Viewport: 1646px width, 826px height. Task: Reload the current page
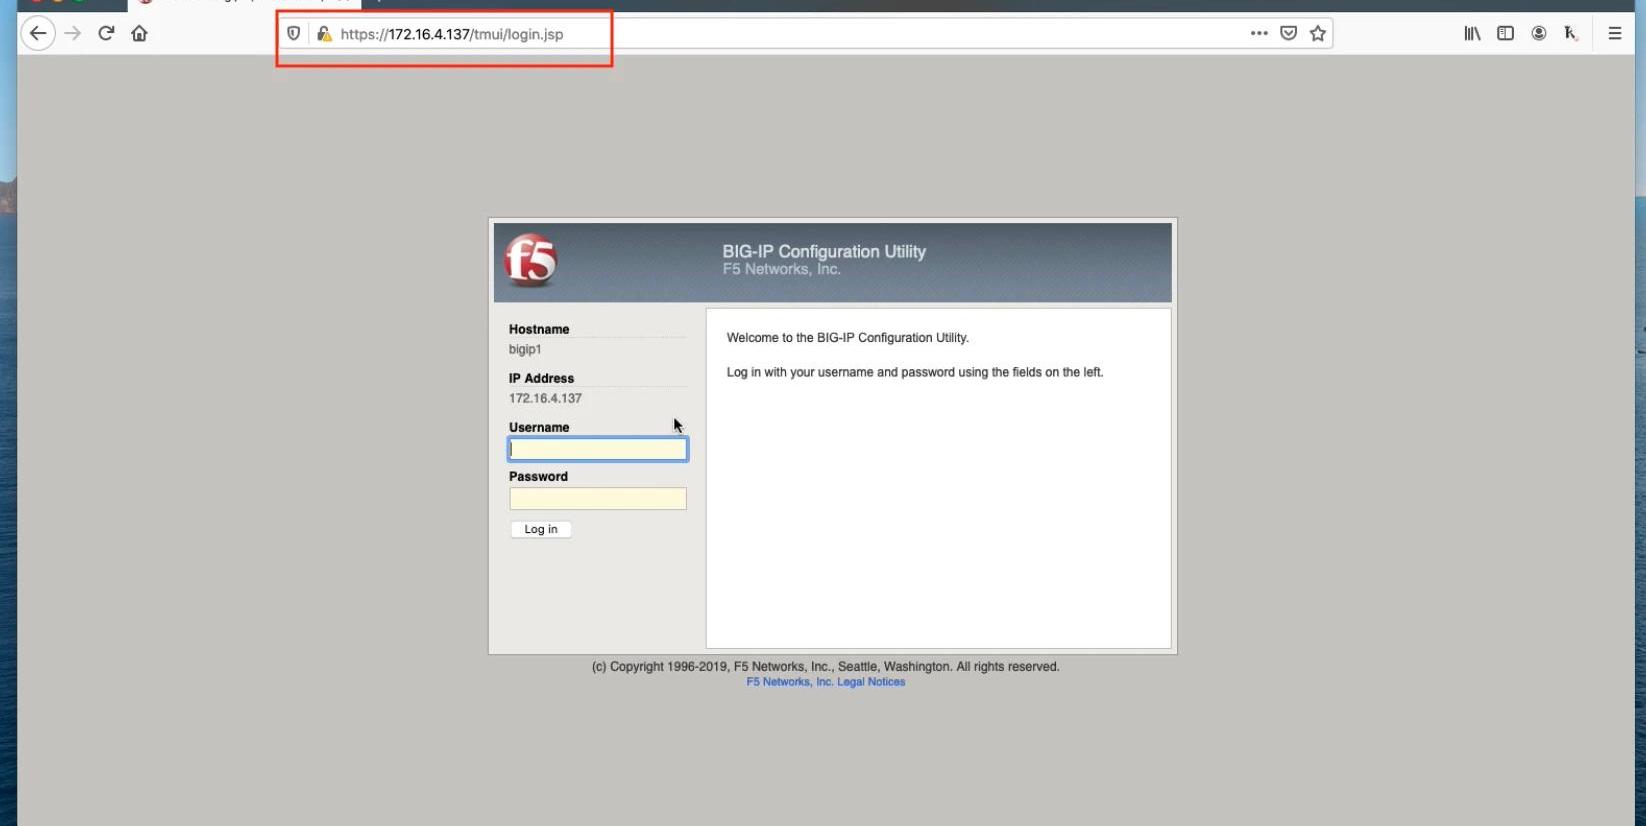point(106,33)
